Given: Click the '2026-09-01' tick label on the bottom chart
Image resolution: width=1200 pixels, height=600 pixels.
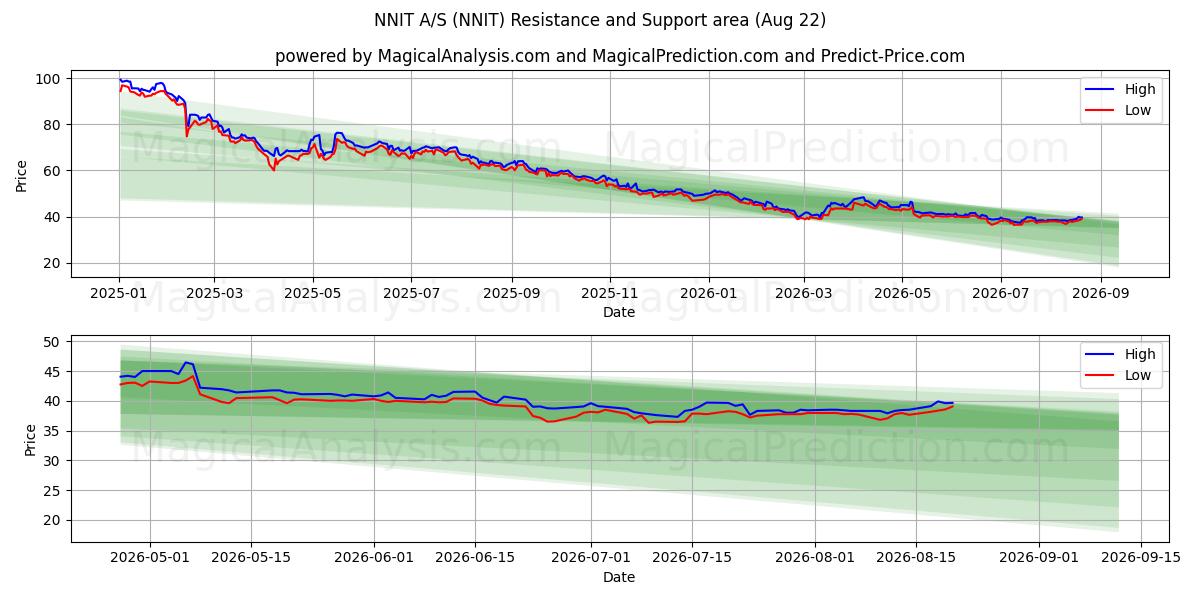Looking at the screenshot, I should [x=1038, y=558].
